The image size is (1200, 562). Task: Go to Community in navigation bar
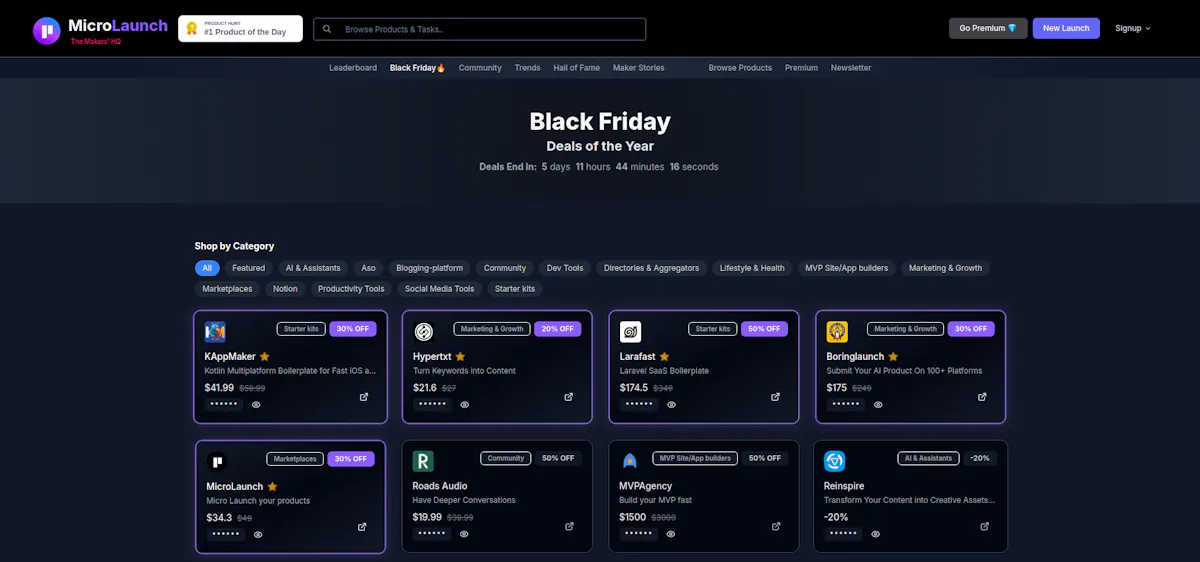point(480,68)
